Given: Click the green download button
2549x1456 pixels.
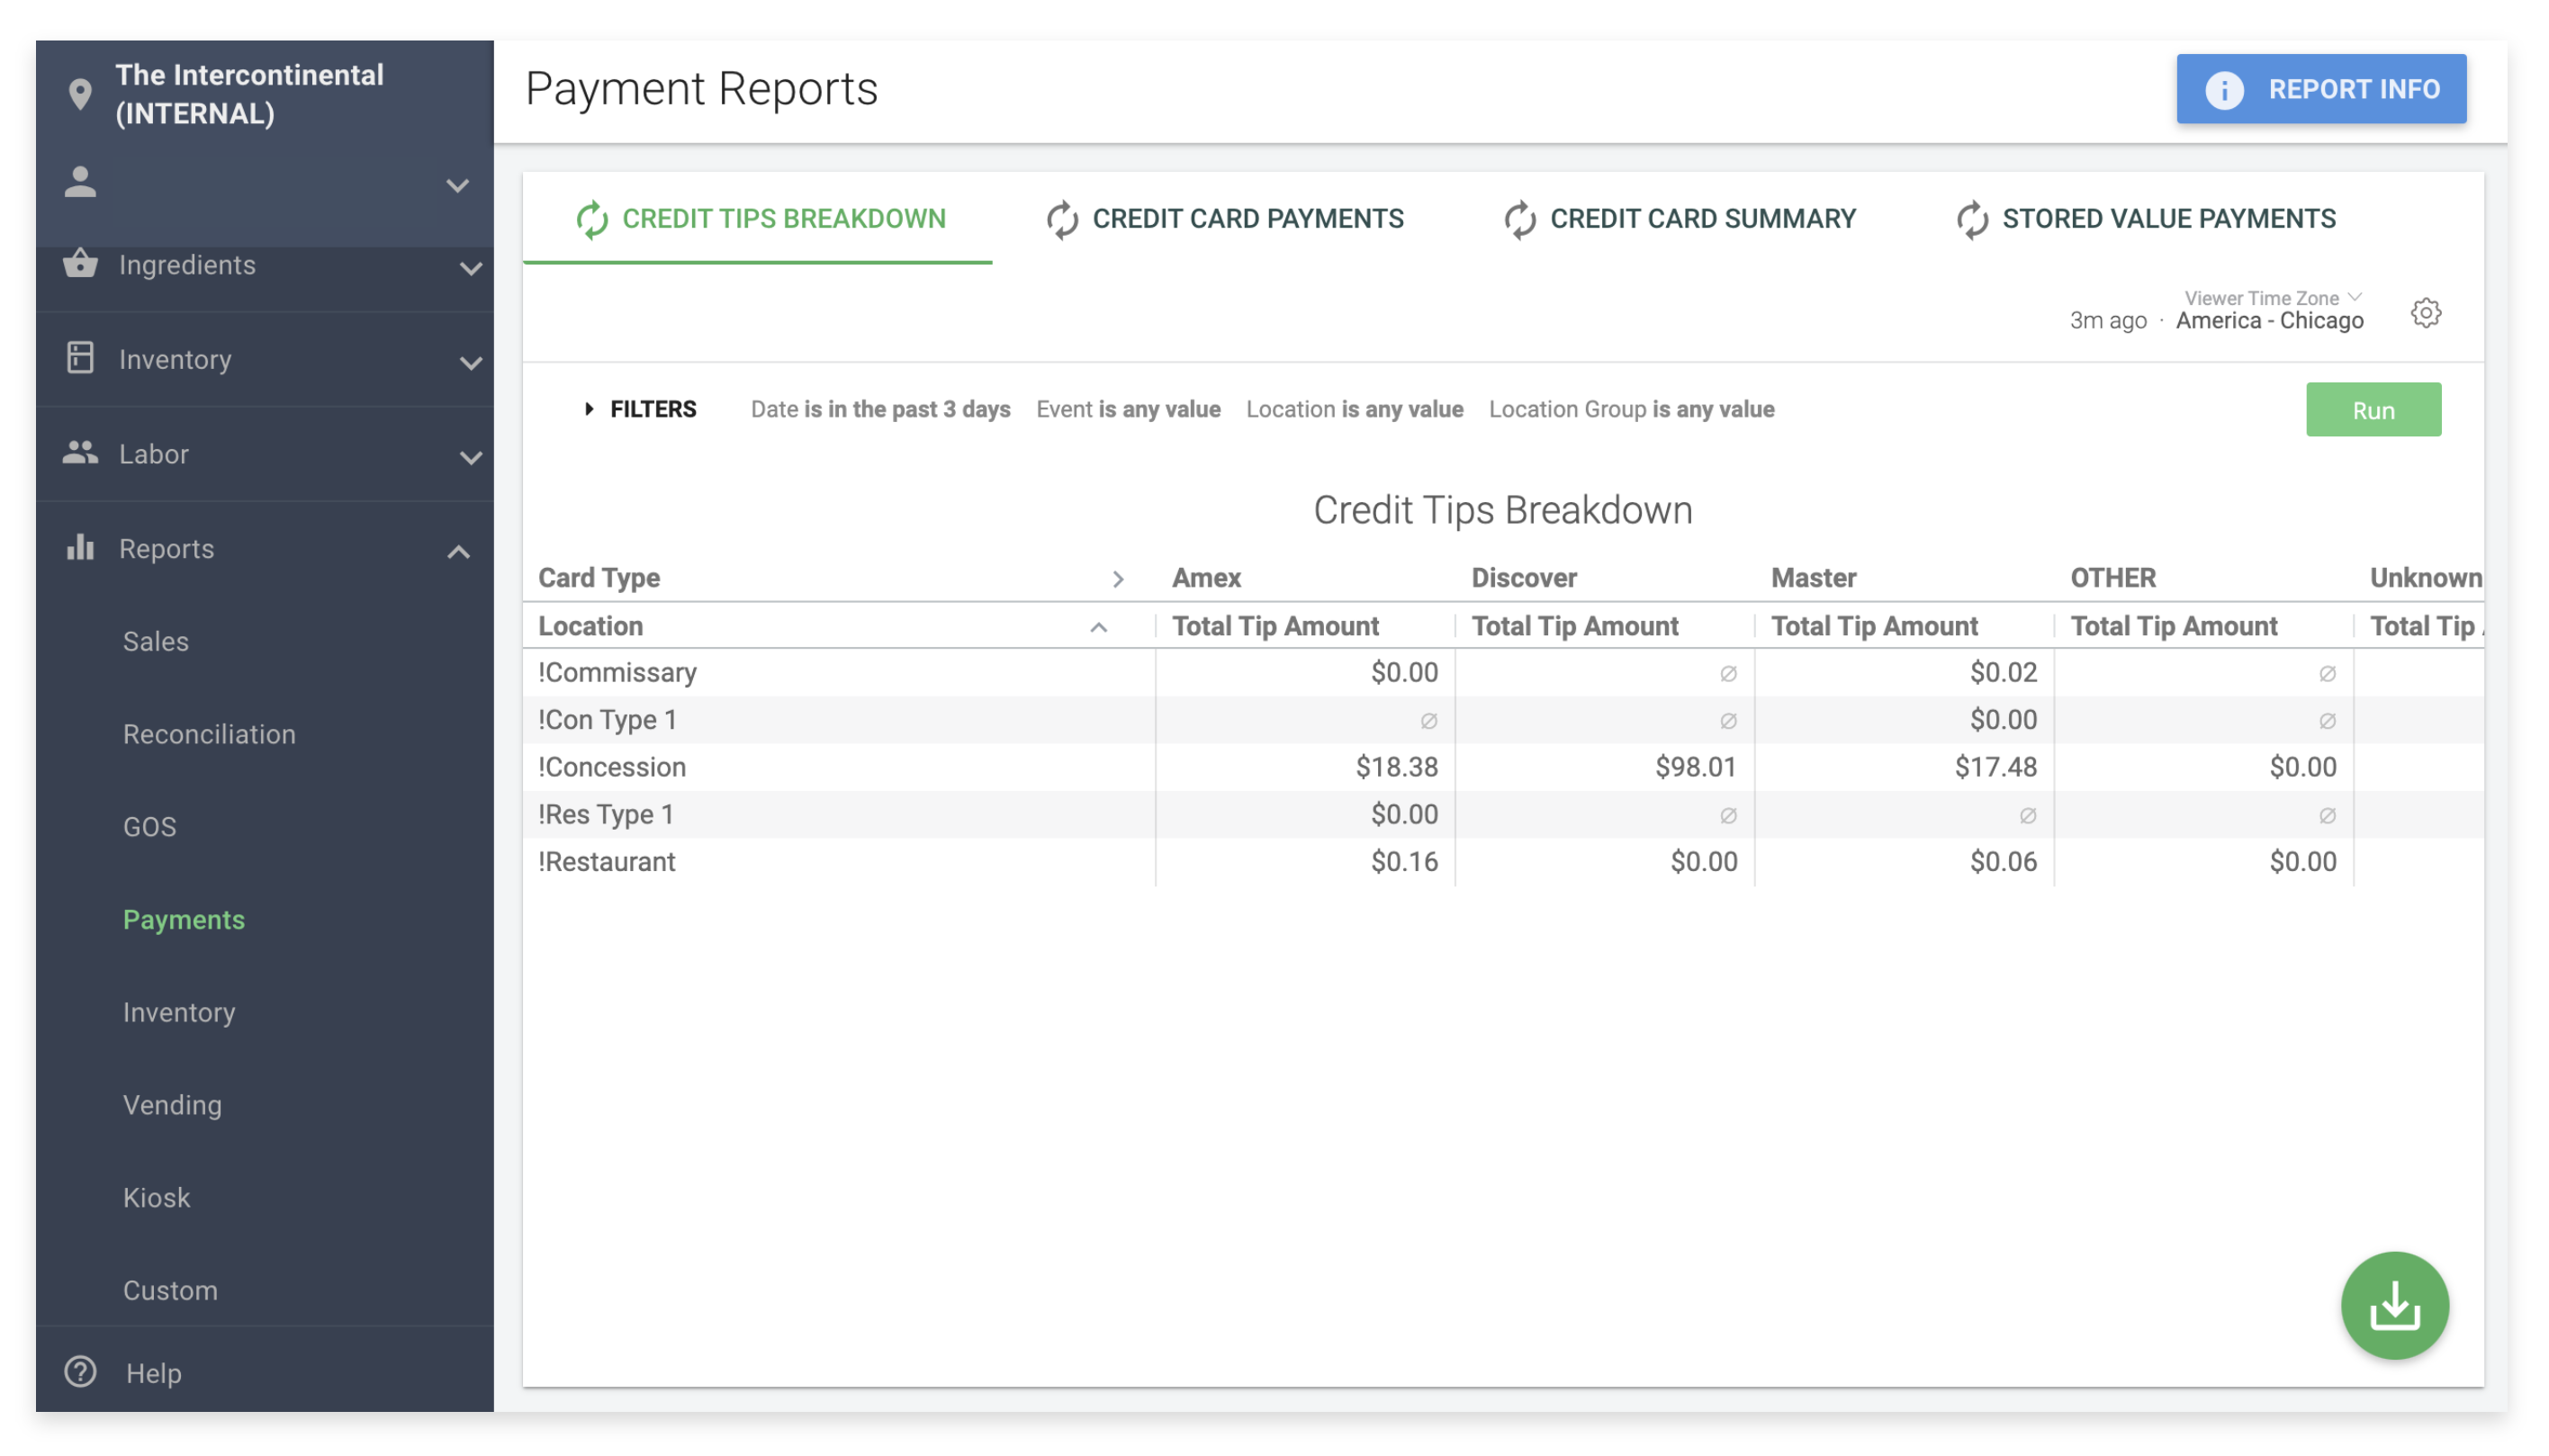Looking at the screenshot, I should click(x=2395, y=1306).
